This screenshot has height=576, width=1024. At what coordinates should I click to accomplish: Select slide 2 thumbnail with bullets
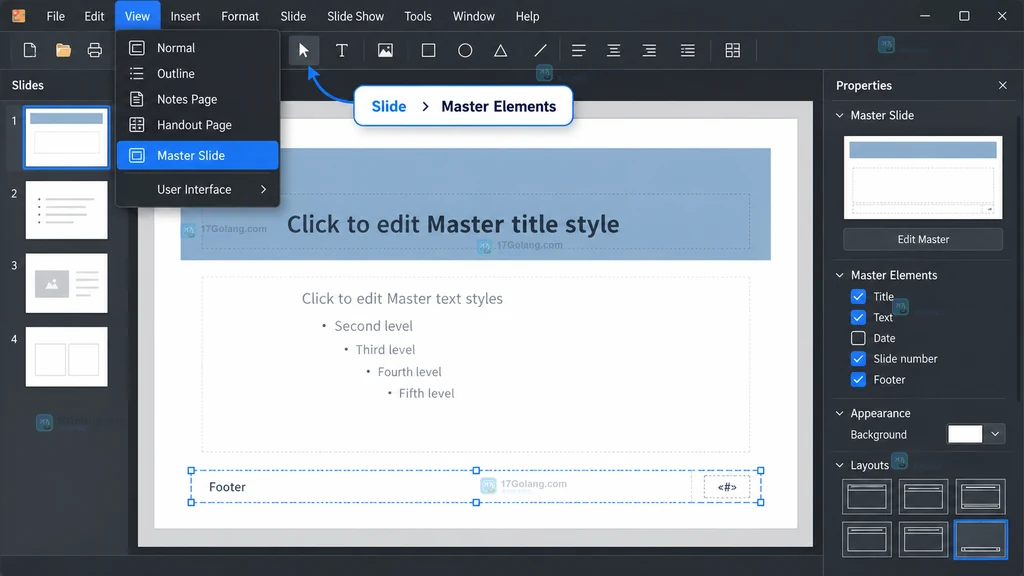point(67,210)
